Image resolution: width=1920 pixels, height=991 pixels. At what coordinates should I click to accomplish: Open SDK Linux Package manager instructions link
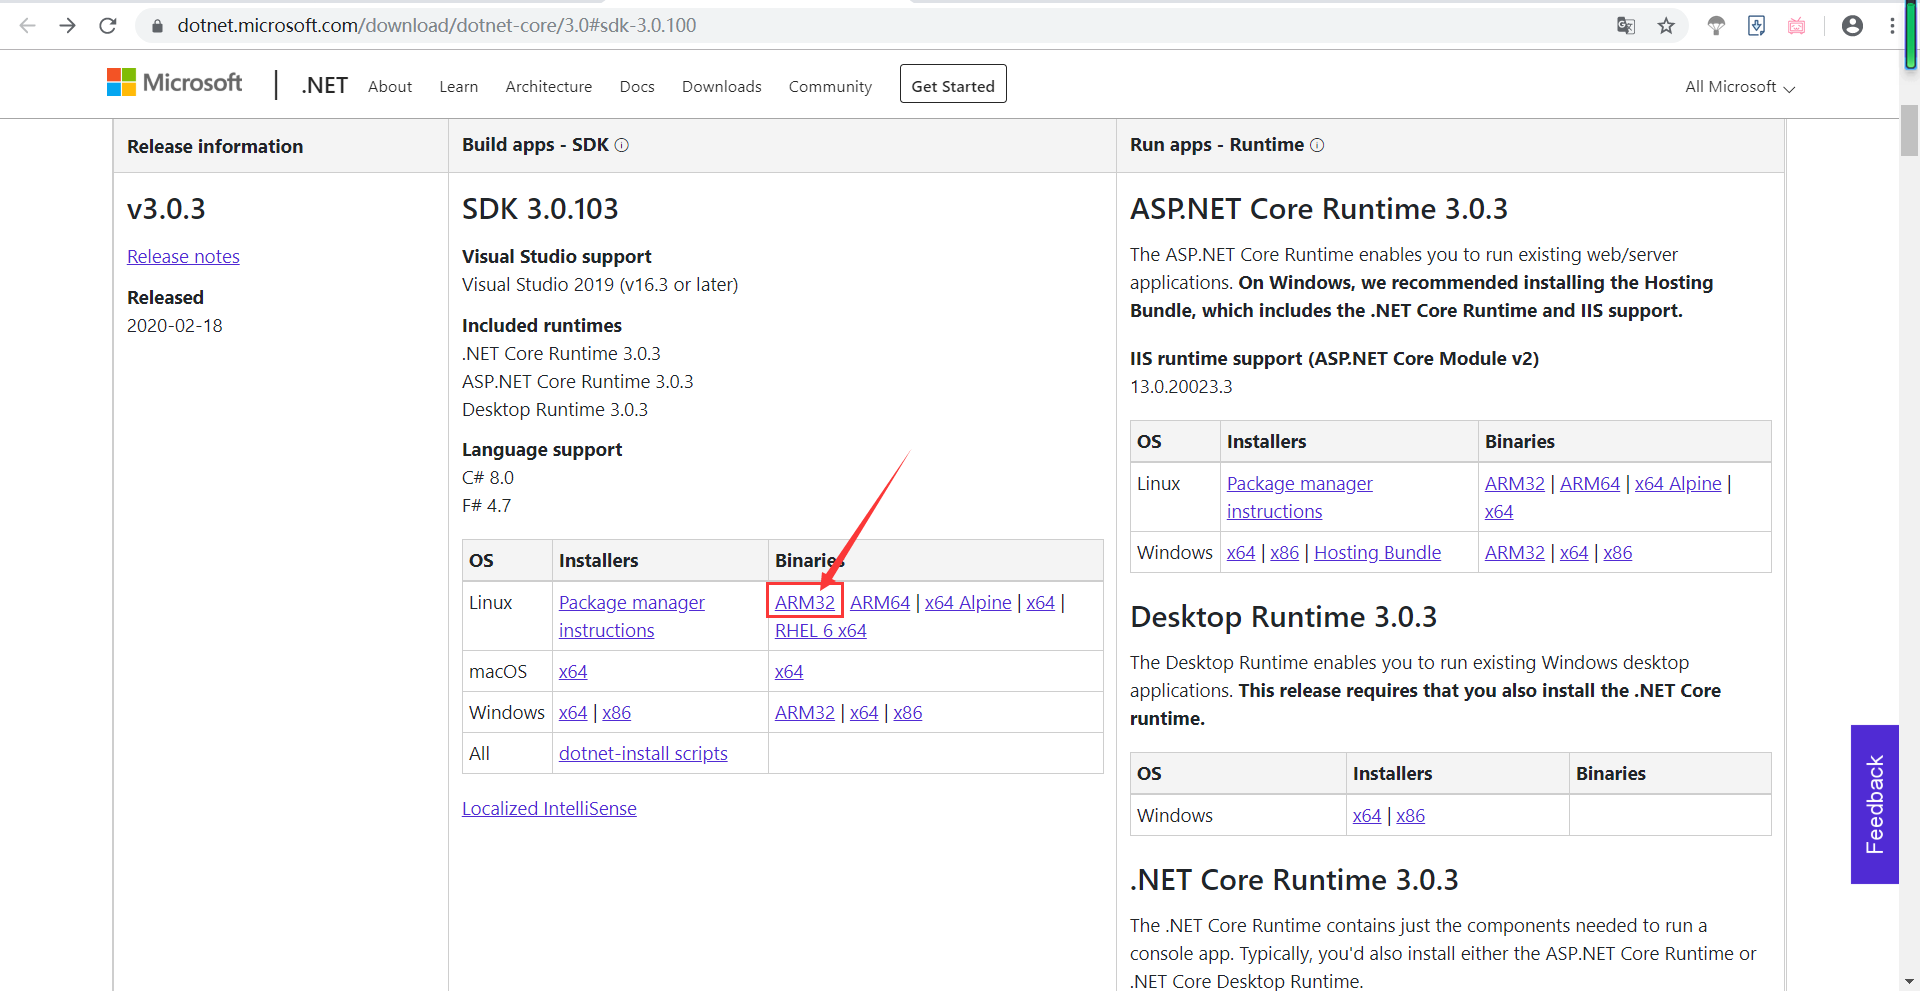click(x=632, y=616)
